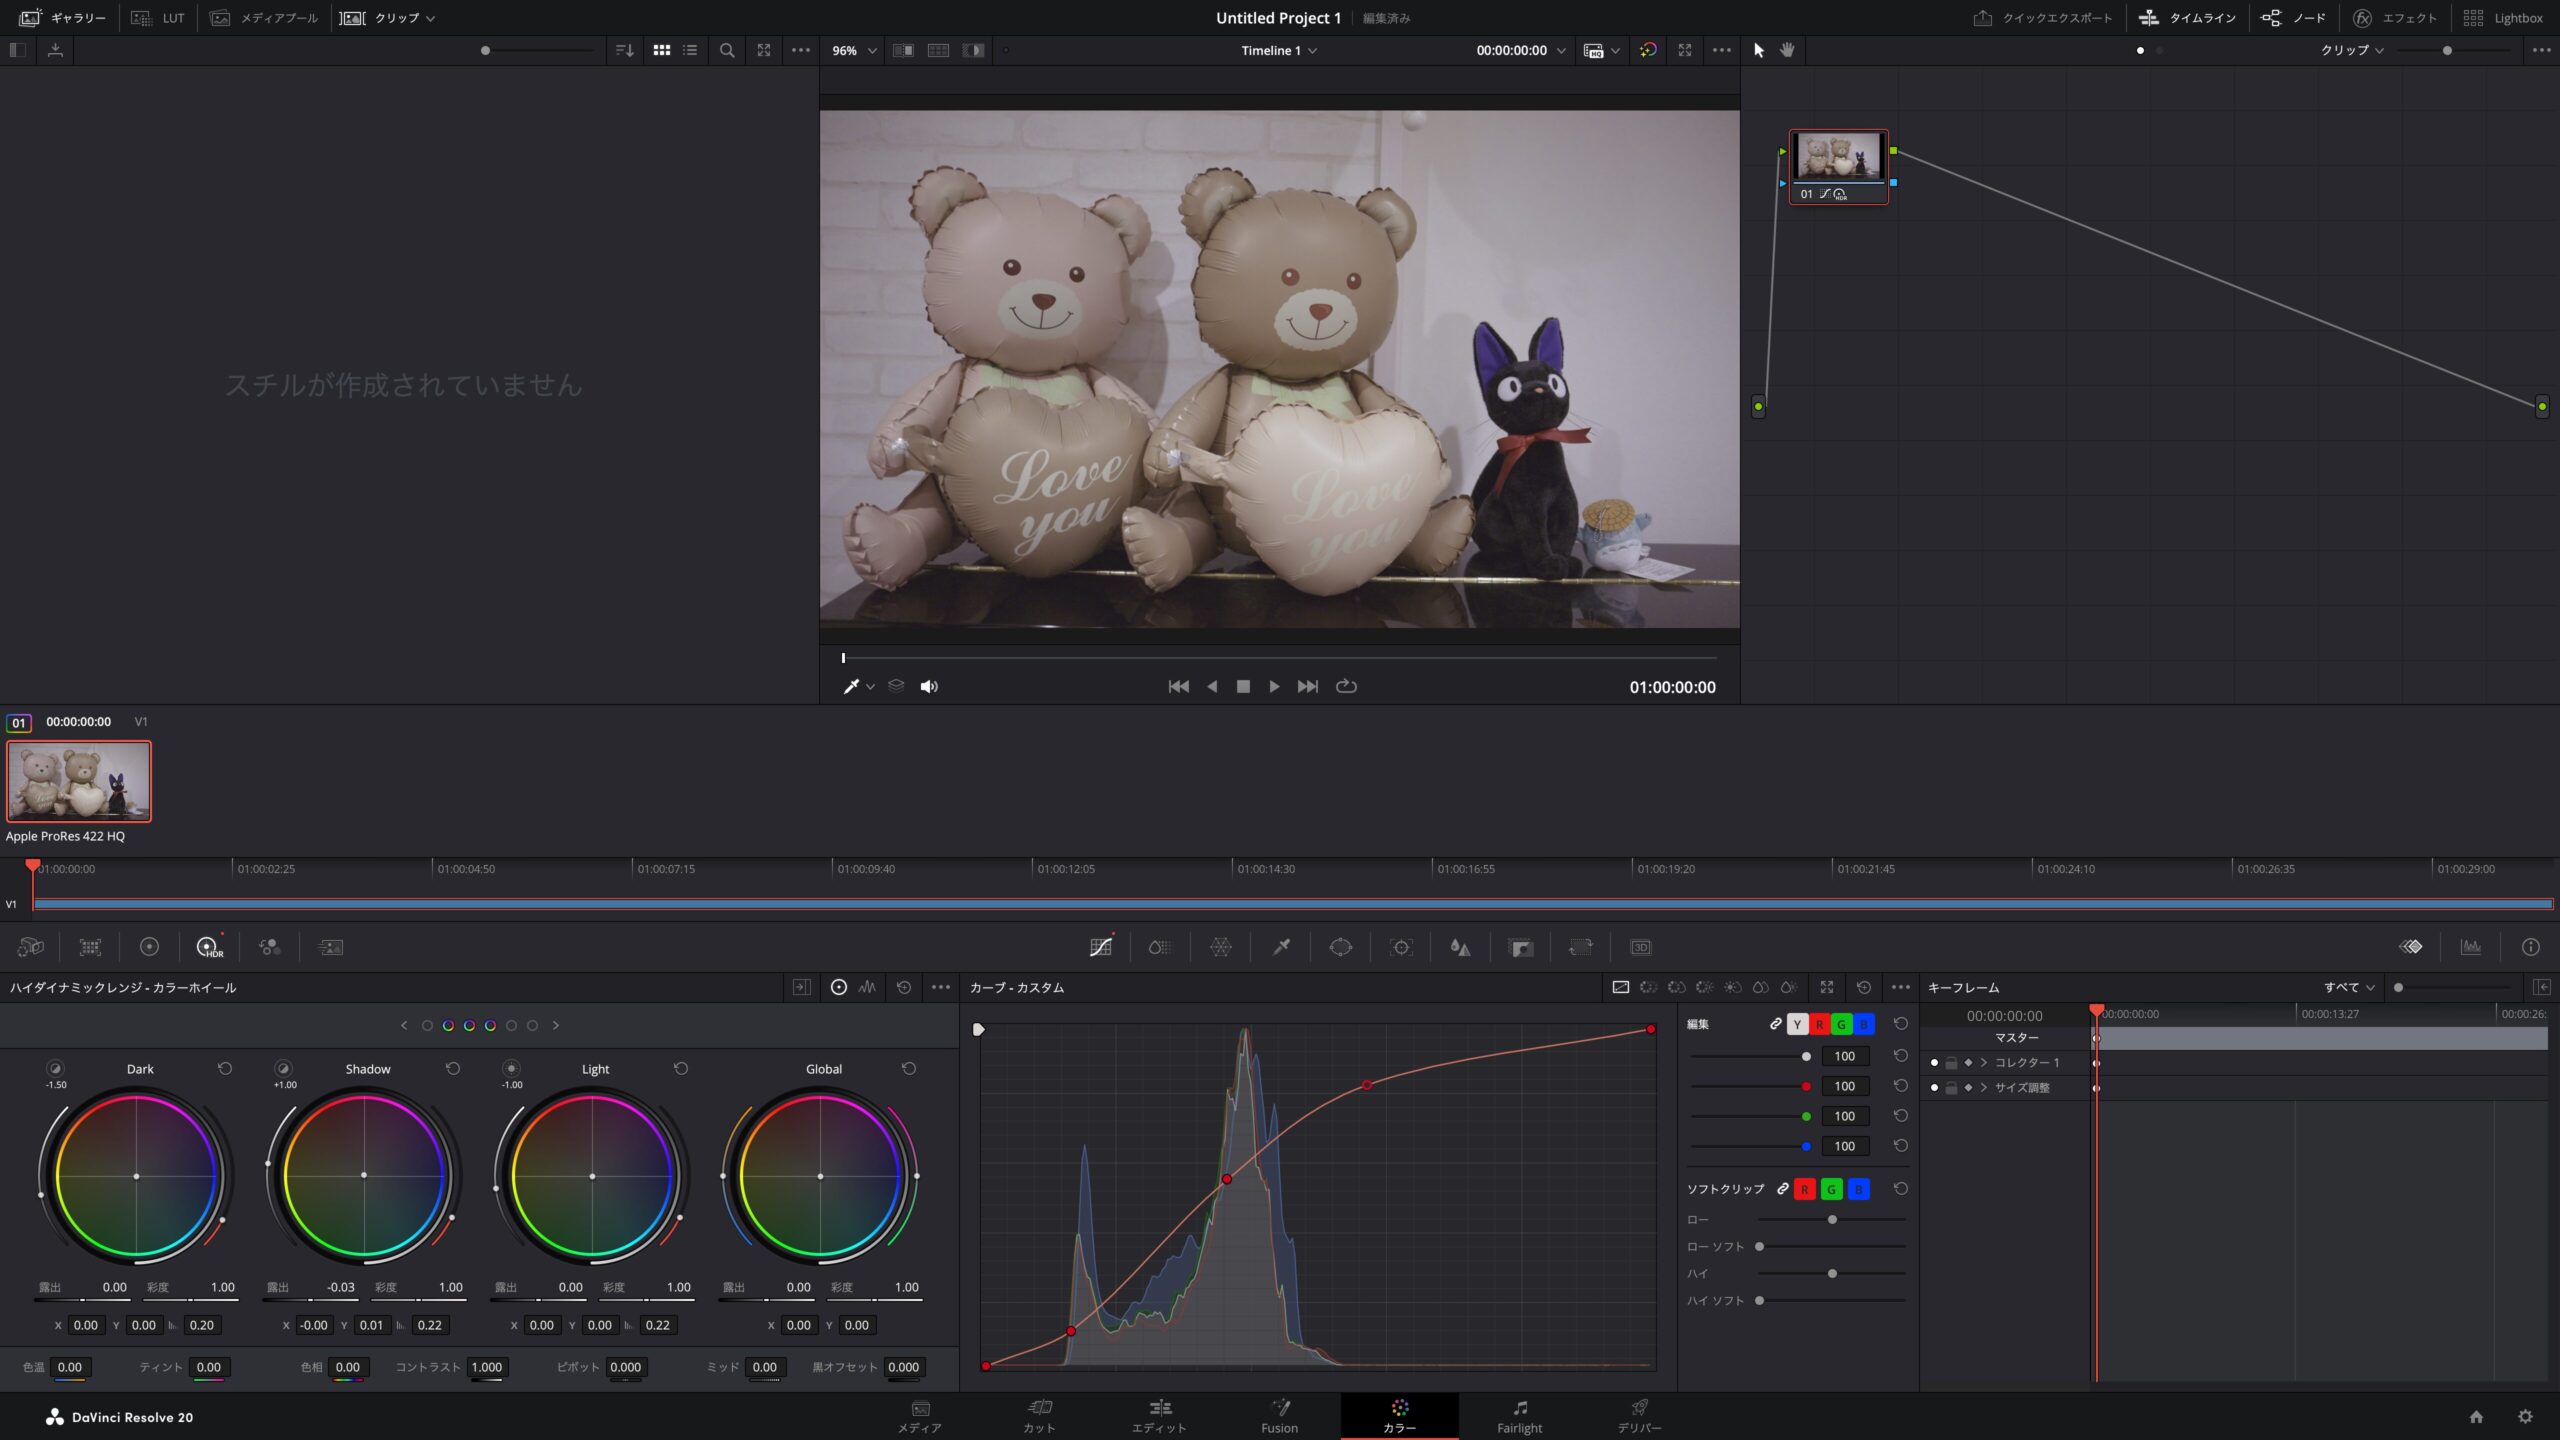2560x1440 pixels.
Task: Open the LUT browser
Action: [158, 18]
